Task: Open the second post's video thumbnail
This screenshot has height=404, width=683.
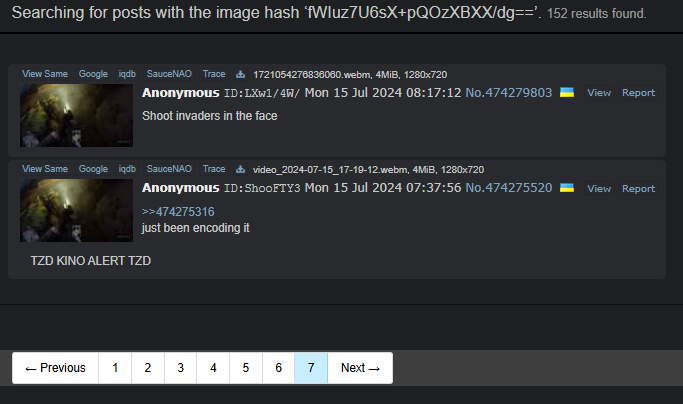Action: point(76,210)
